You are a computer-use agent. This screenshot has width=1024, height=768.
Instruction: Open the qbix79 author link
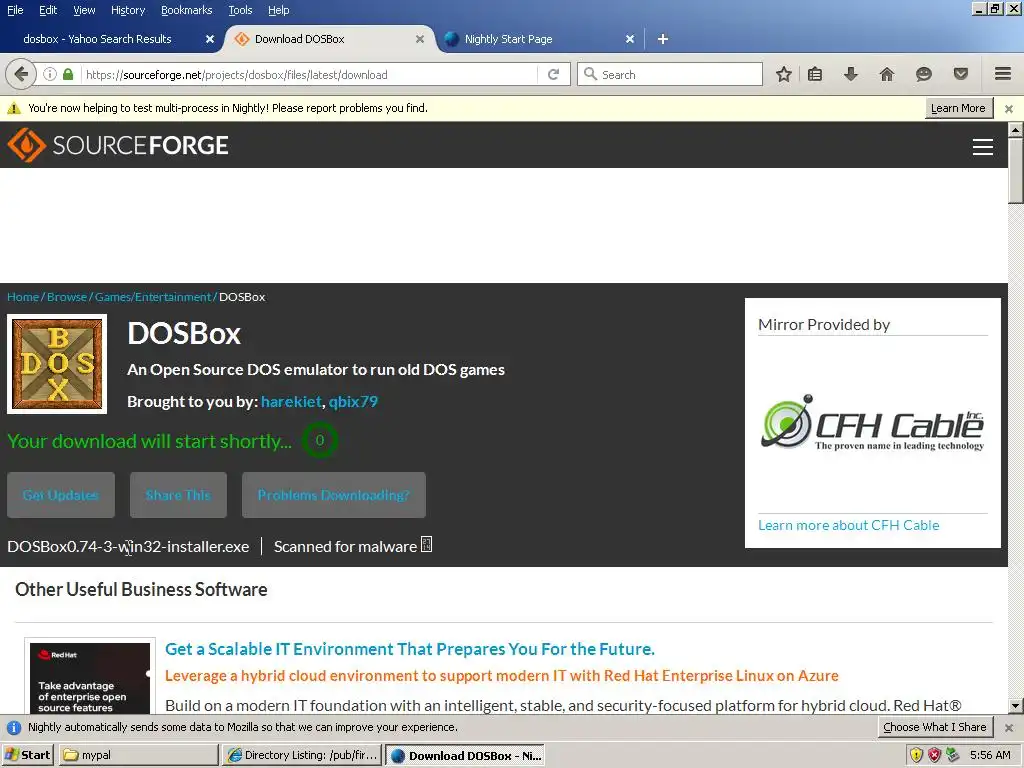click(x=353, y=402)
